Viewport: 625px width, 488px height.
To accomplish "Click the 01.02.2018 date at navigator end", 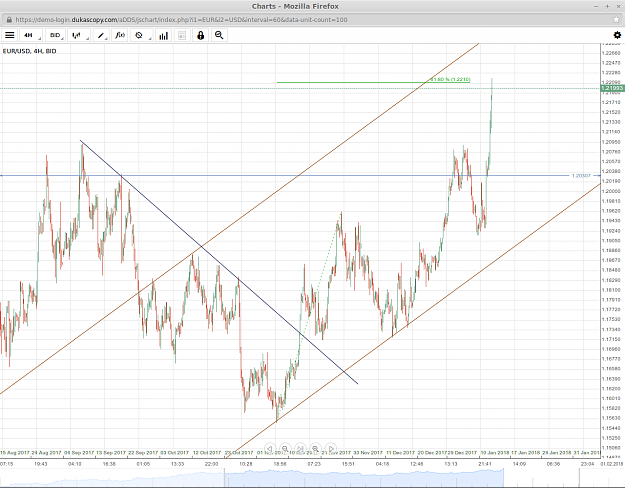I will click(611, 464).
